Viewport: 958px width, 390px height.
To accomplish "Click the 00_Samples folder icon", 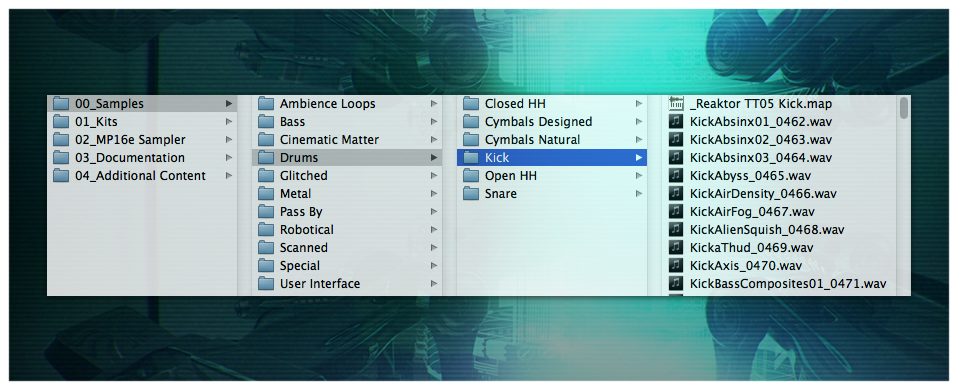I will point(61,104).
